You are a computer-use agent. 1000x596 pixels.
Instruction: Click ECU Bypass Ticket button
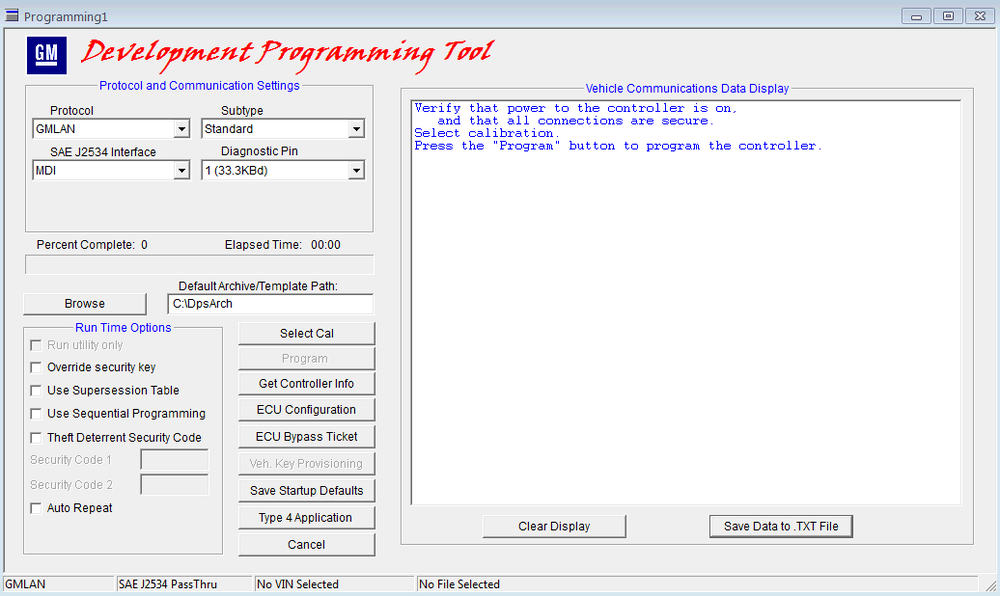[306, 436]
